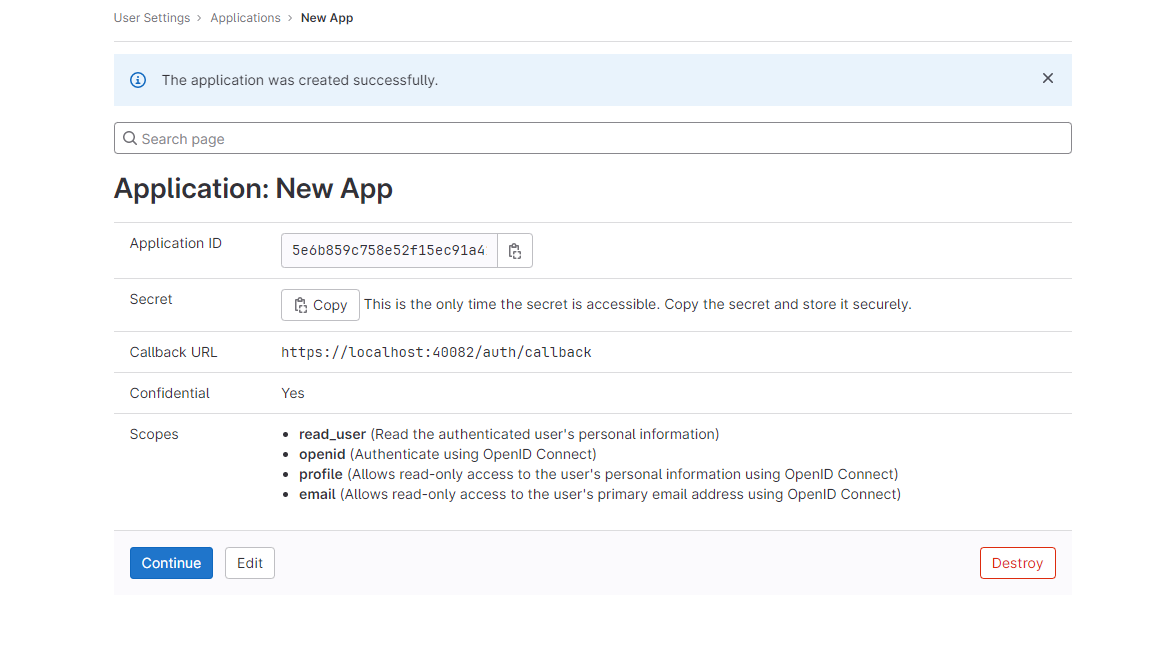1175x657 pixels.
Task: Open the Applications breadcrumb link
Action: pyautogui.click(x=245, y=17)
